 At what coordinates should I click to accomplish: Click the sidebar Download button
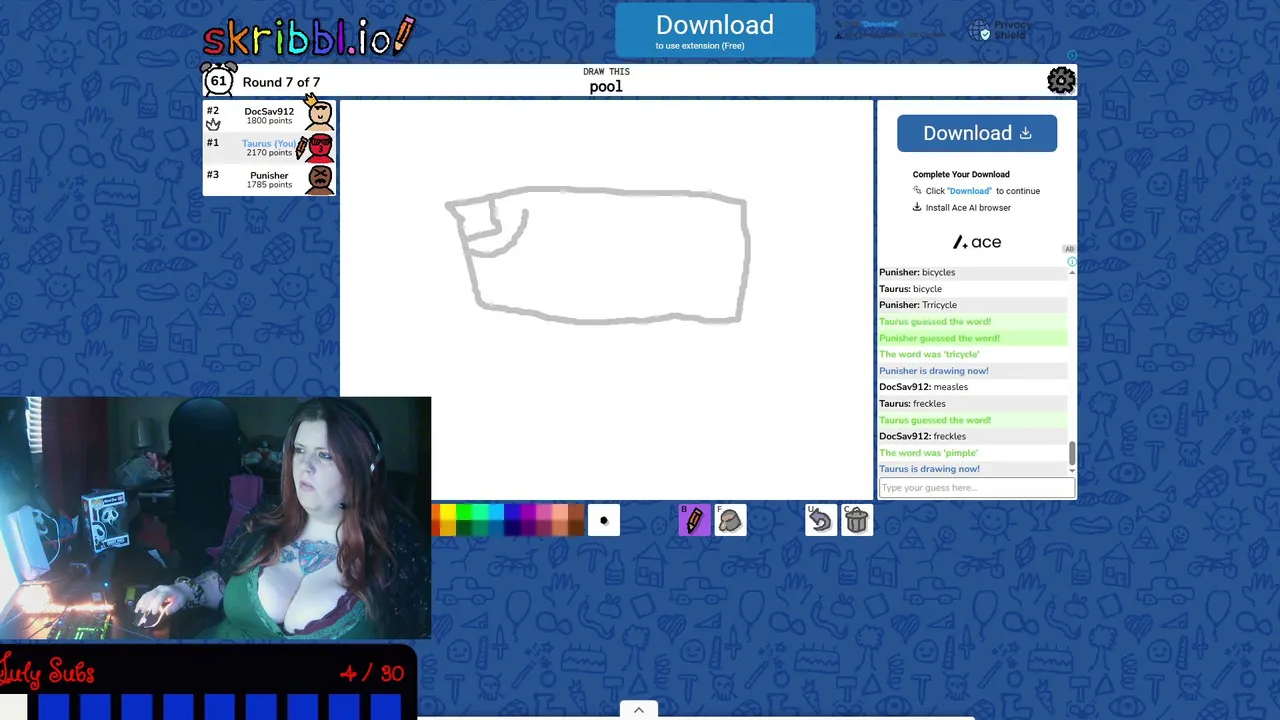[977, 133]
